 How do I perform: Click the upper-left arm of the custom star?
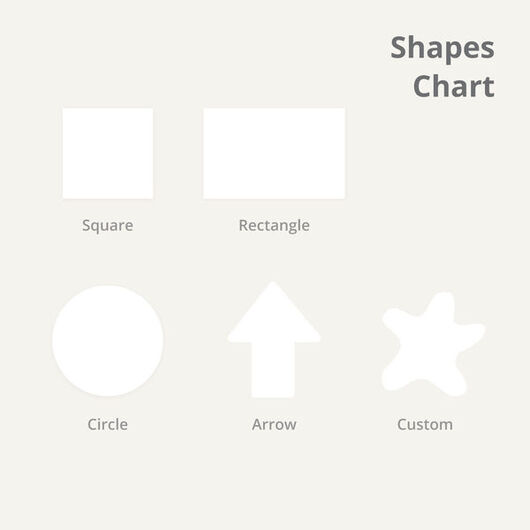click(397, 318)
